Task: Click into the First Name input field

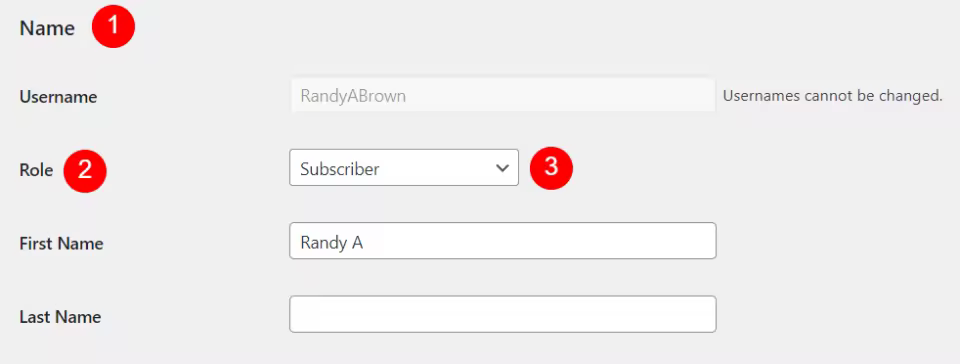Action: 503,241
